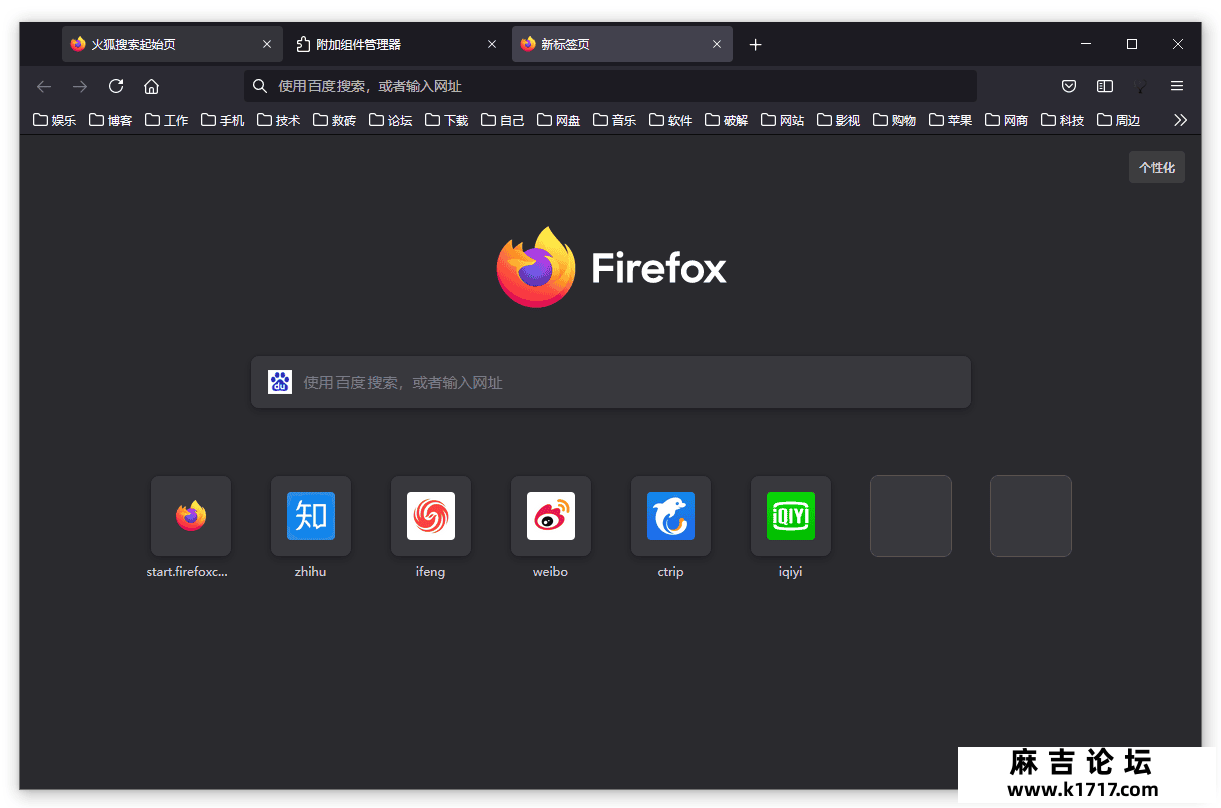Viewport: 1221px width, 808px height.
Task: Open the 周边 bookmark folder
Action: click(x=1118, y=120)
